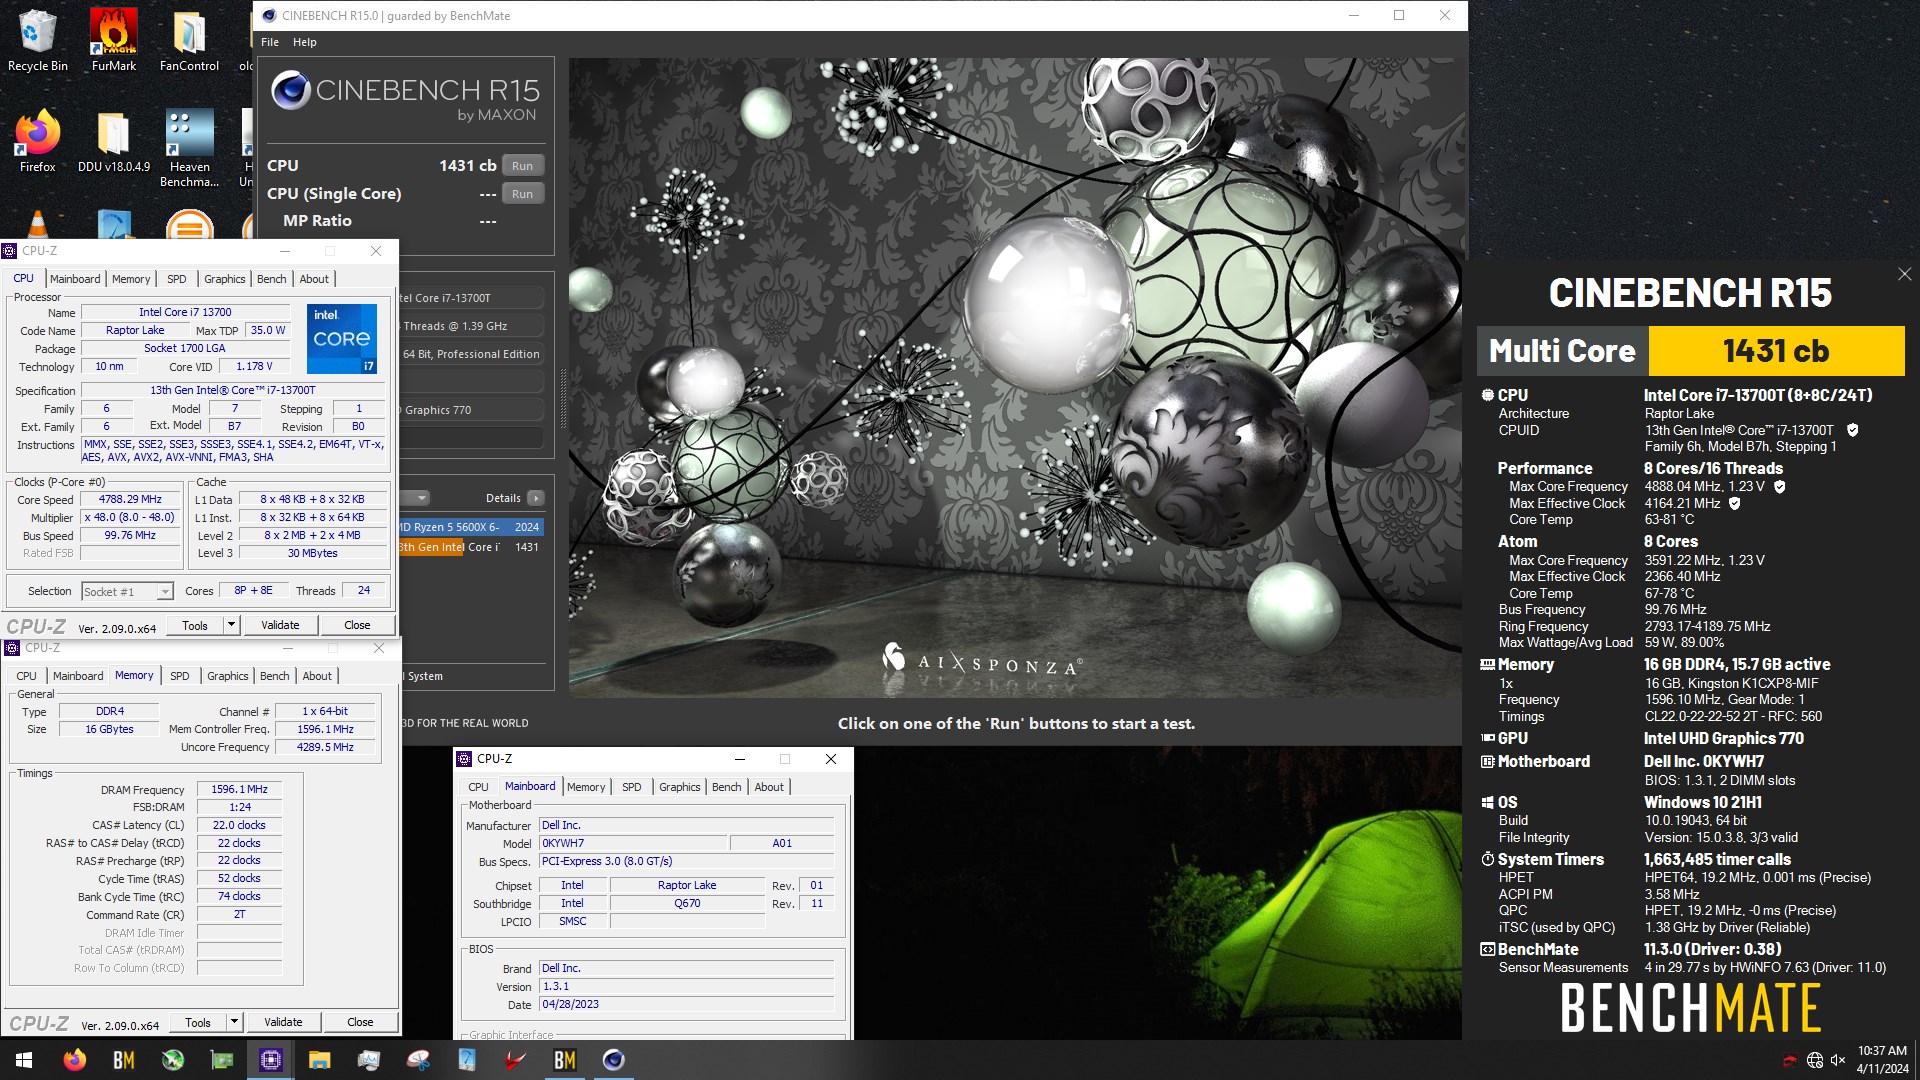The height and width of the screenshot is (1080, 1920).
Task: Click the red tray icon beside the network globe
Action: tap(1791, 1060)
